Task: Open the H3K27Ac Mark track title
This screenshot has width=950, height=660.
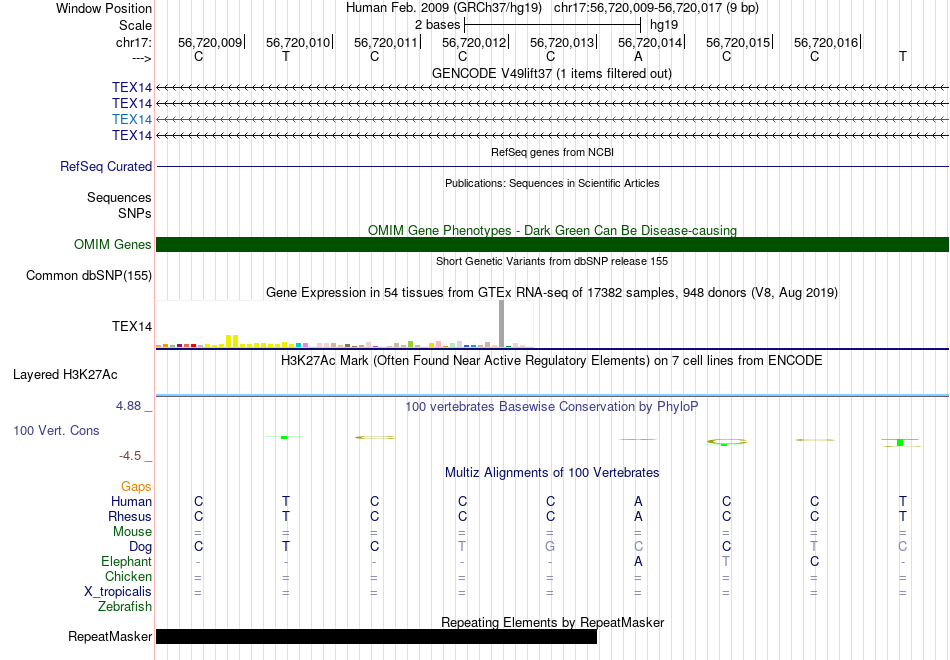Action: [x=551, y=361]
